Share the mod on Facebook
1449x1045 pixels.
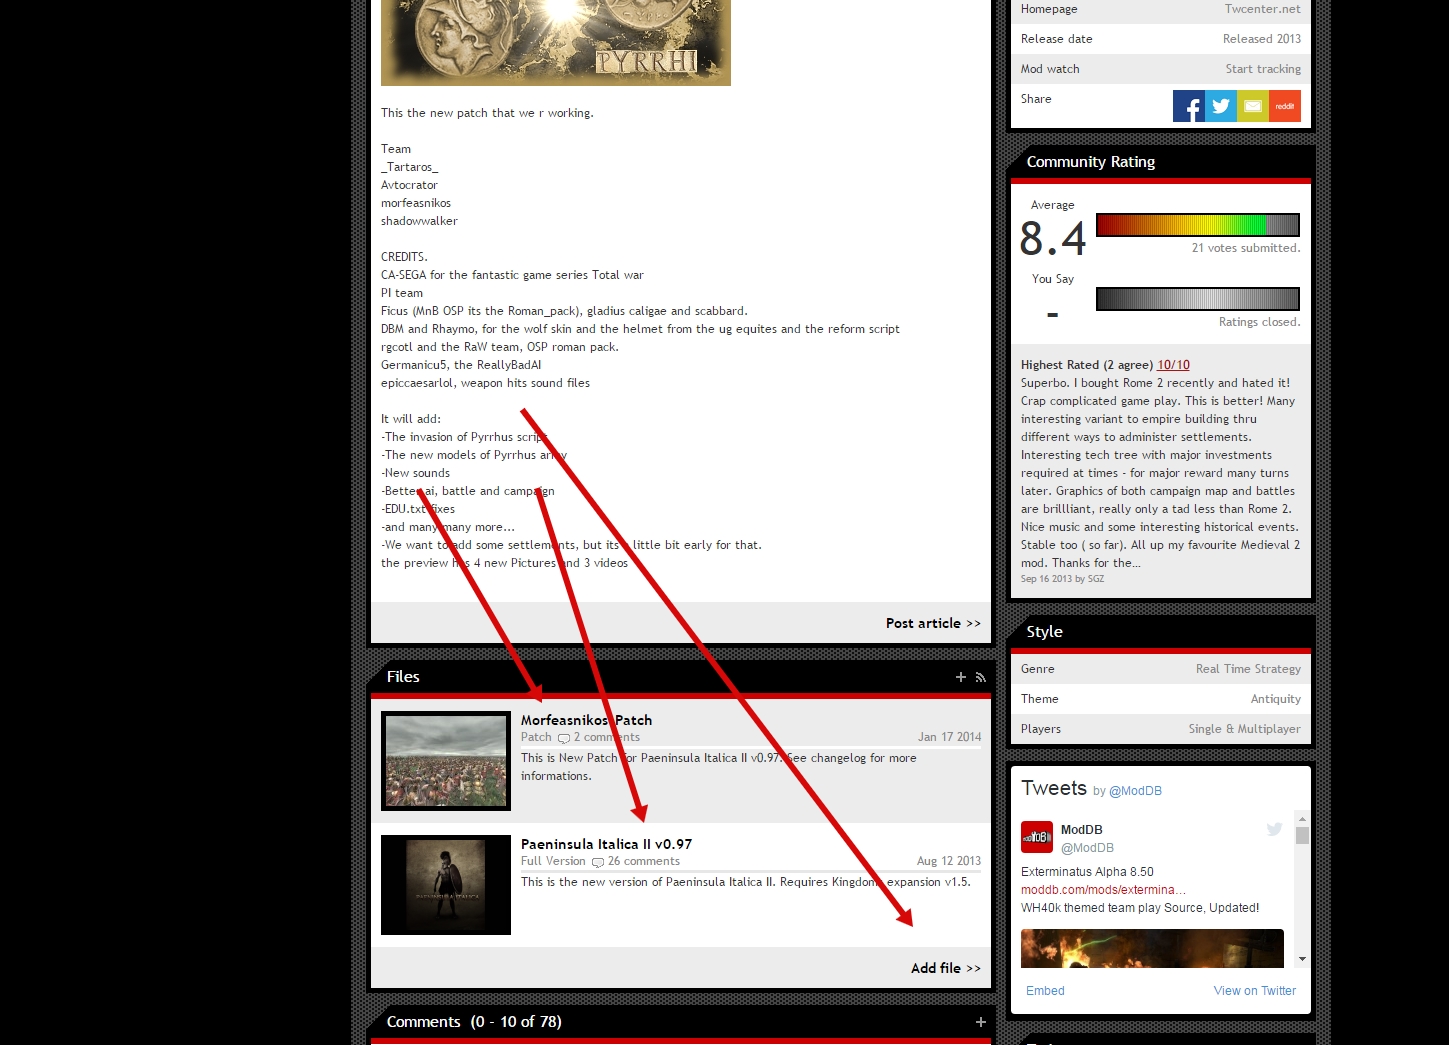coord(1188,106)
